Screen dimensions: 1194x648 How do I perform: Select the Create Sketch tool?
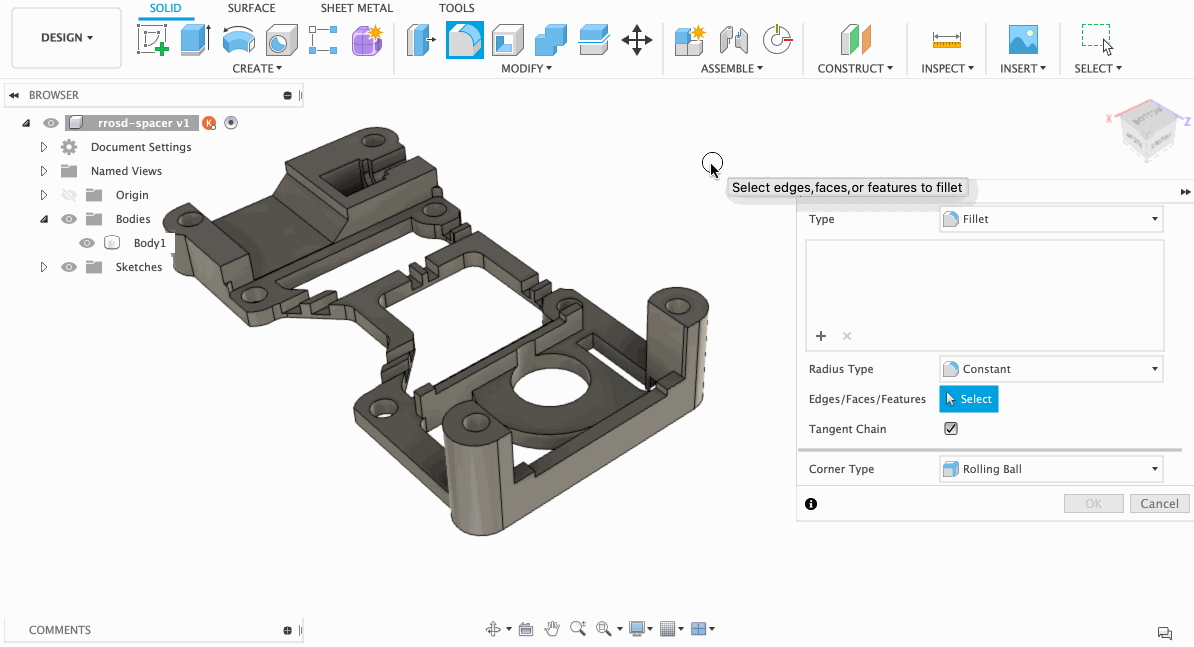coord(152,40)
